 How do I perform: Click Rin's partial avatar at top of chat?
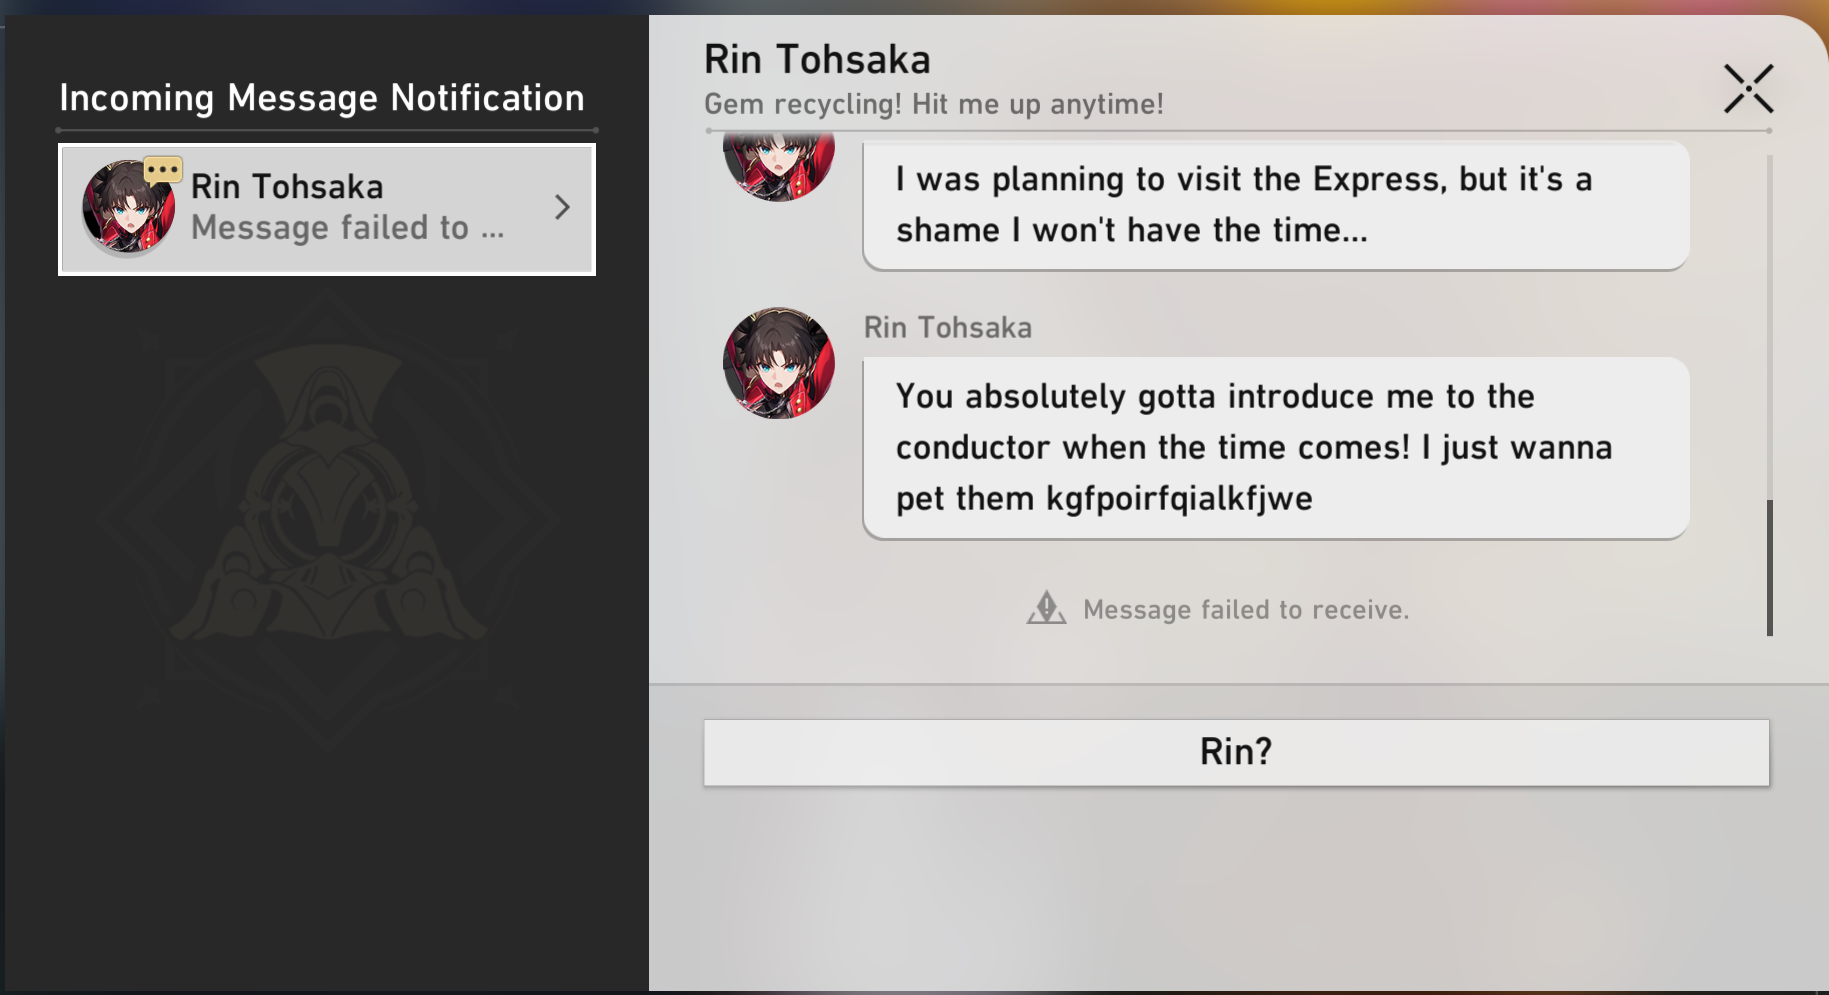tap(779, 168)
